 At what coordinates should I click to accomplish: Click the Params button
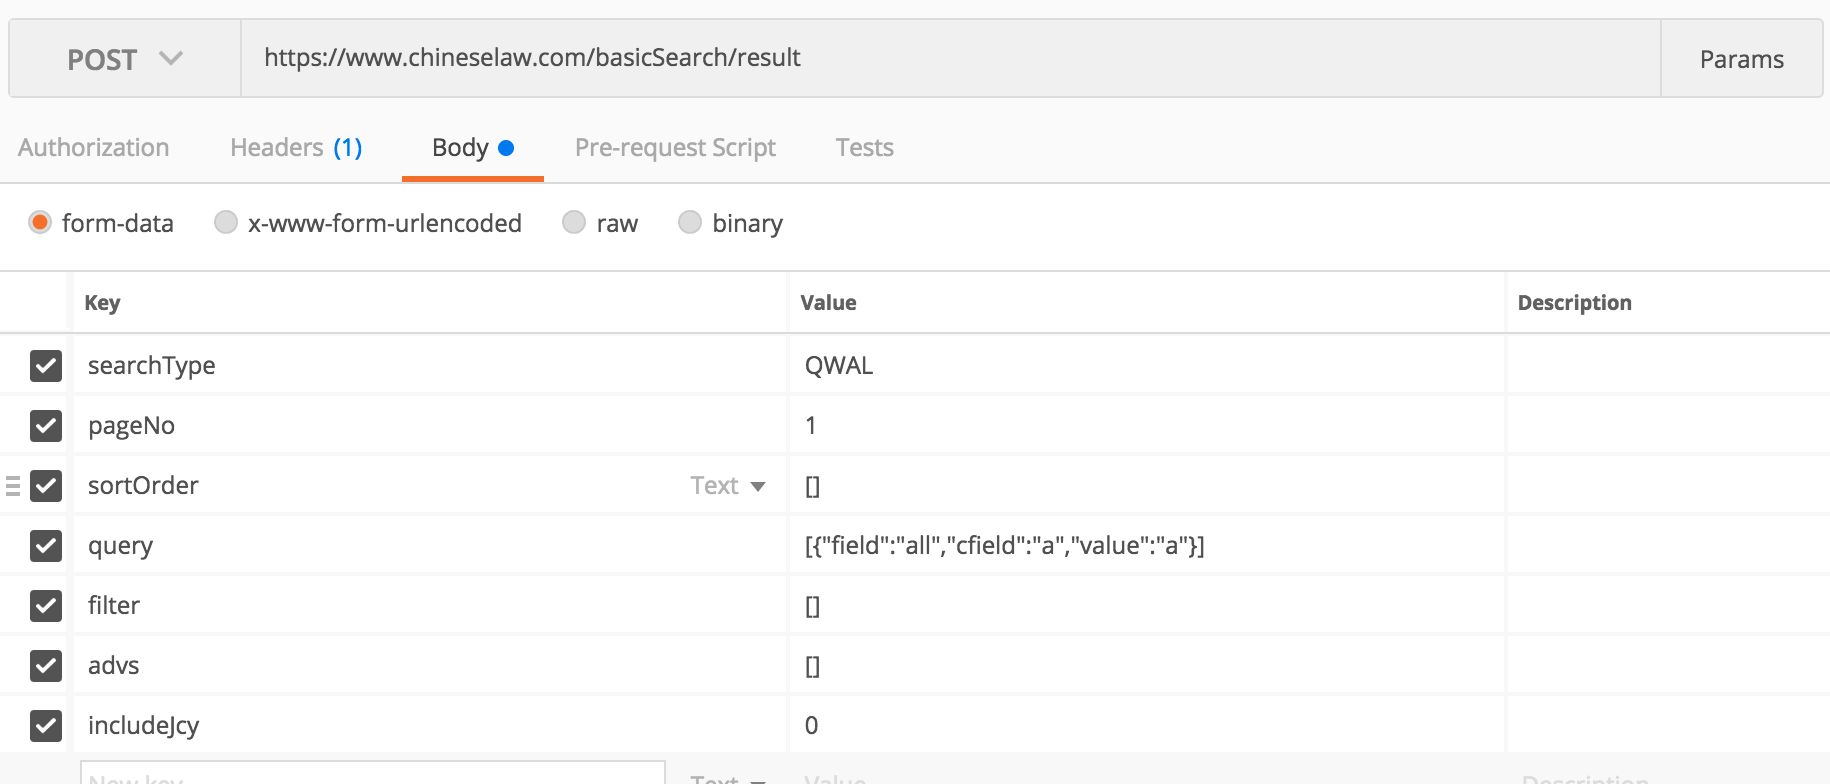click(1741, 59)
